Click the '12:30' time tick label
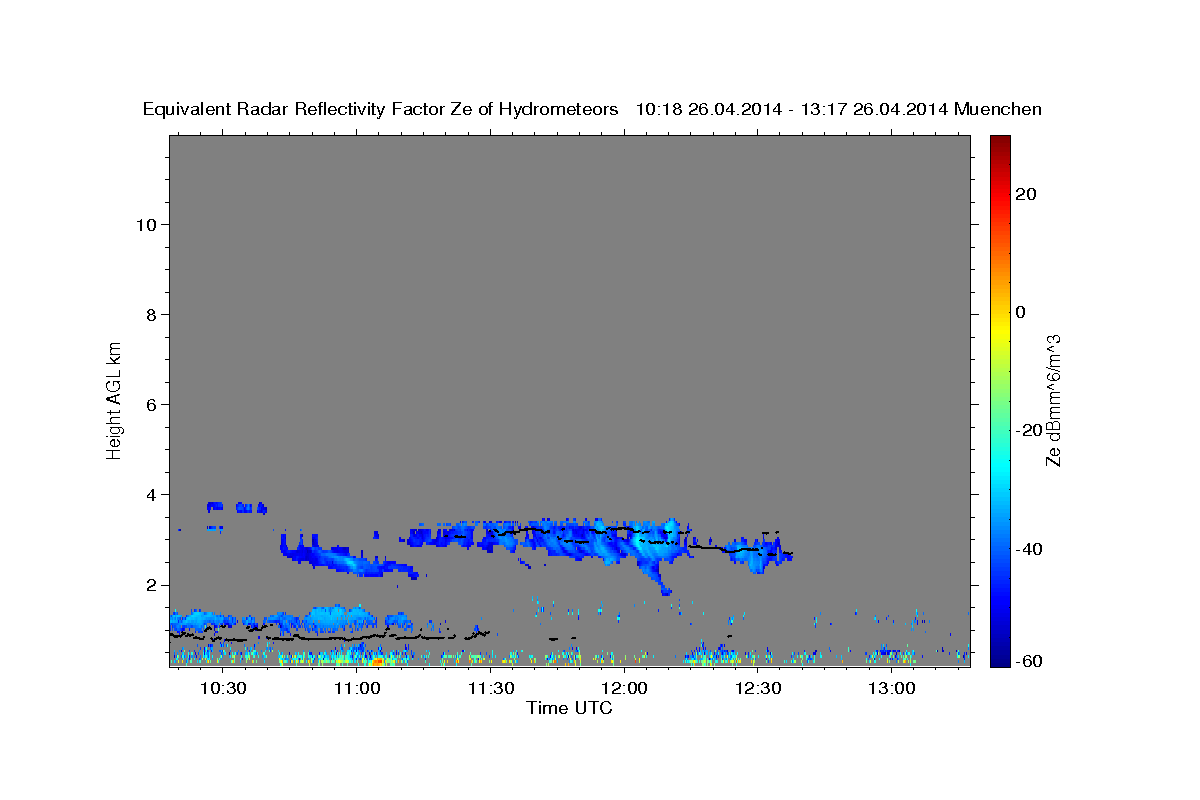The height and width of the screenshot is (800, 1200). tap(757, 688)
